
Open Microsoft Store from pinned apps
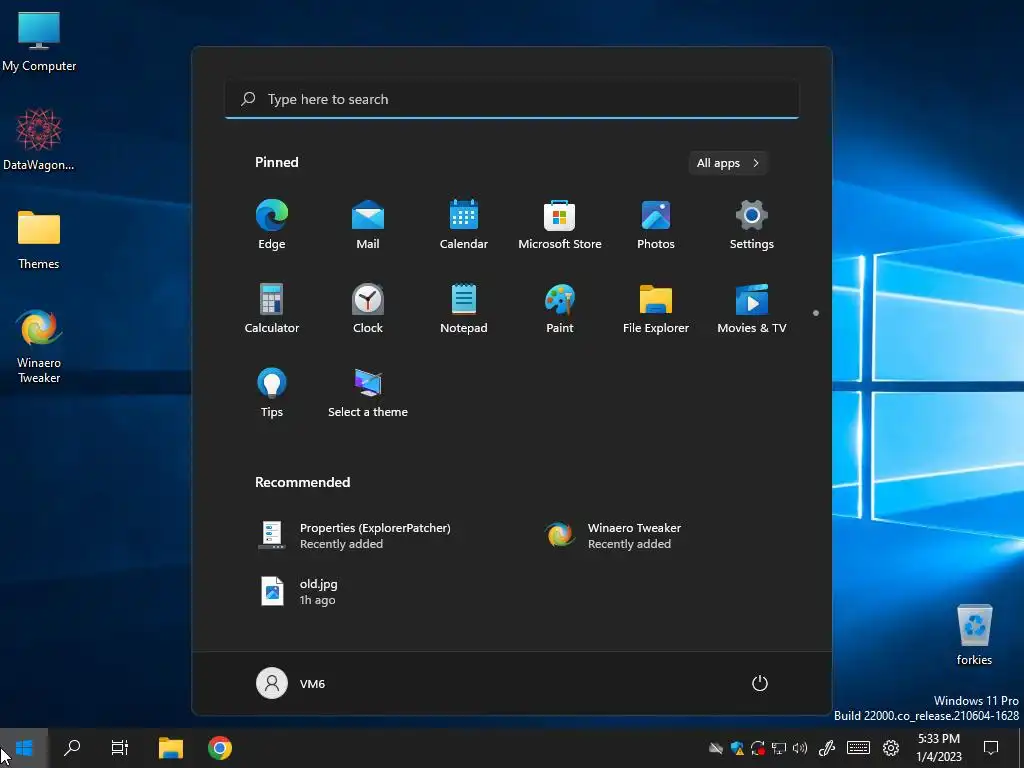click(560, 225)
